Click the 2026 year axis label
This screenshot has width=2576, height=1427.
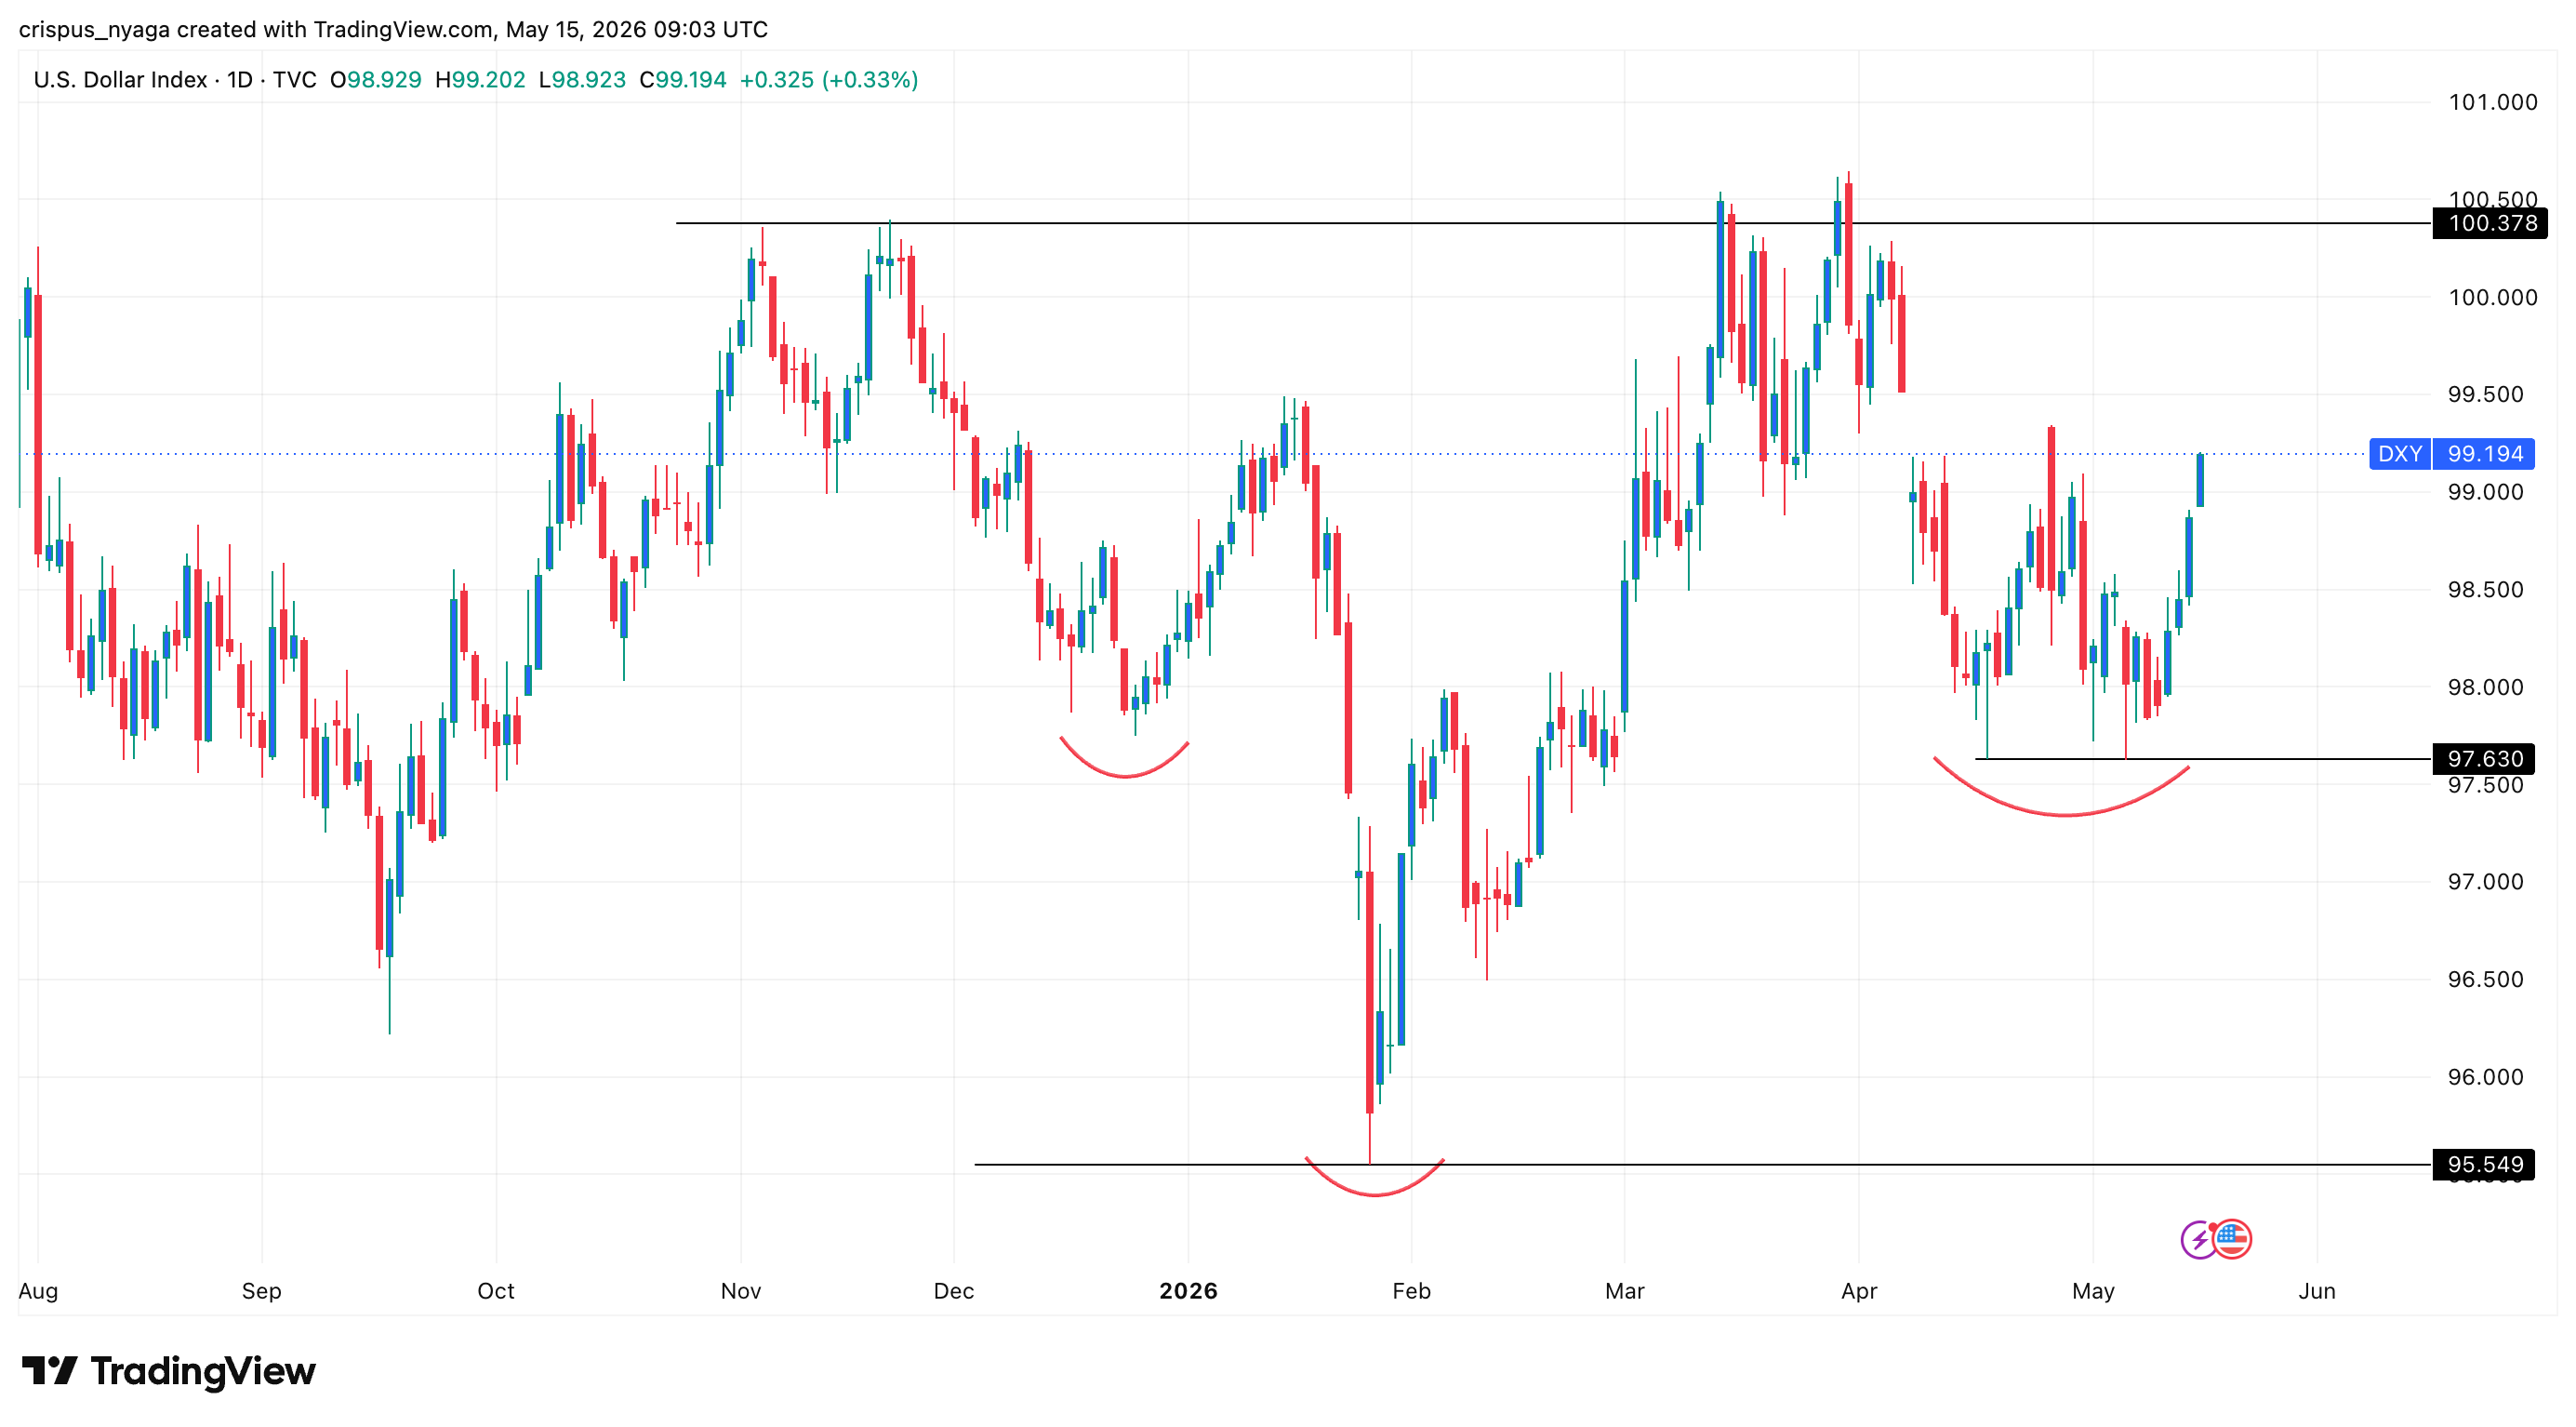coord(1188,1291)
